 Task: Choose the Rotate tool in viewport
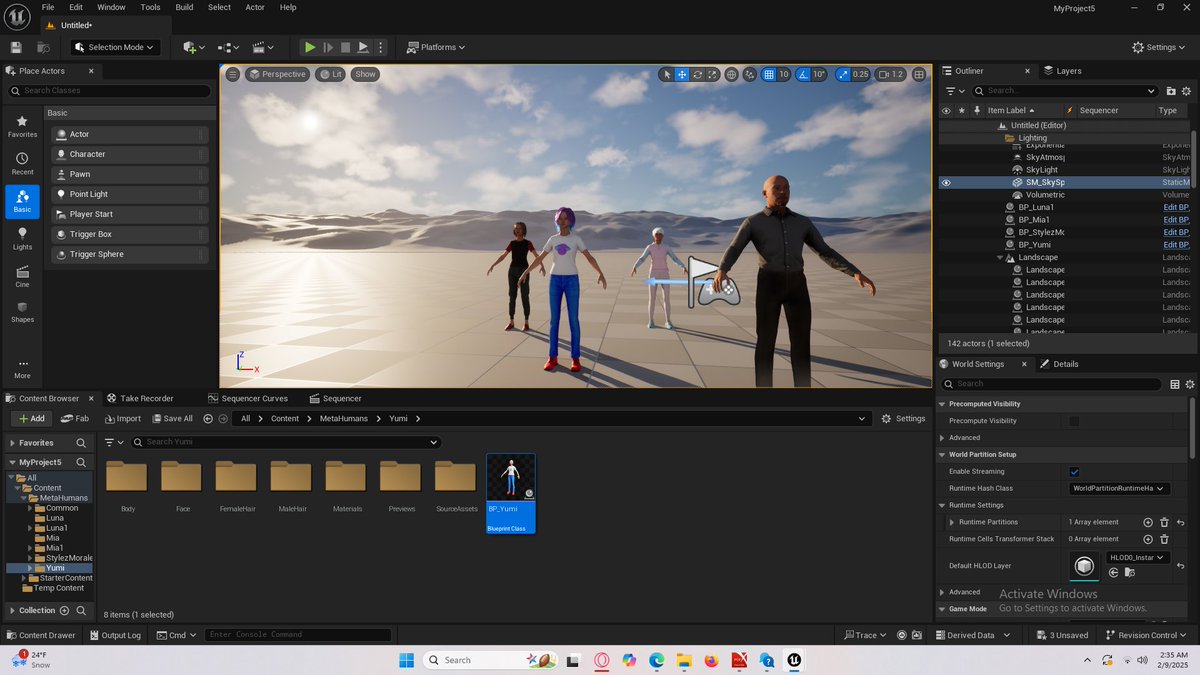tap(697, 74)
